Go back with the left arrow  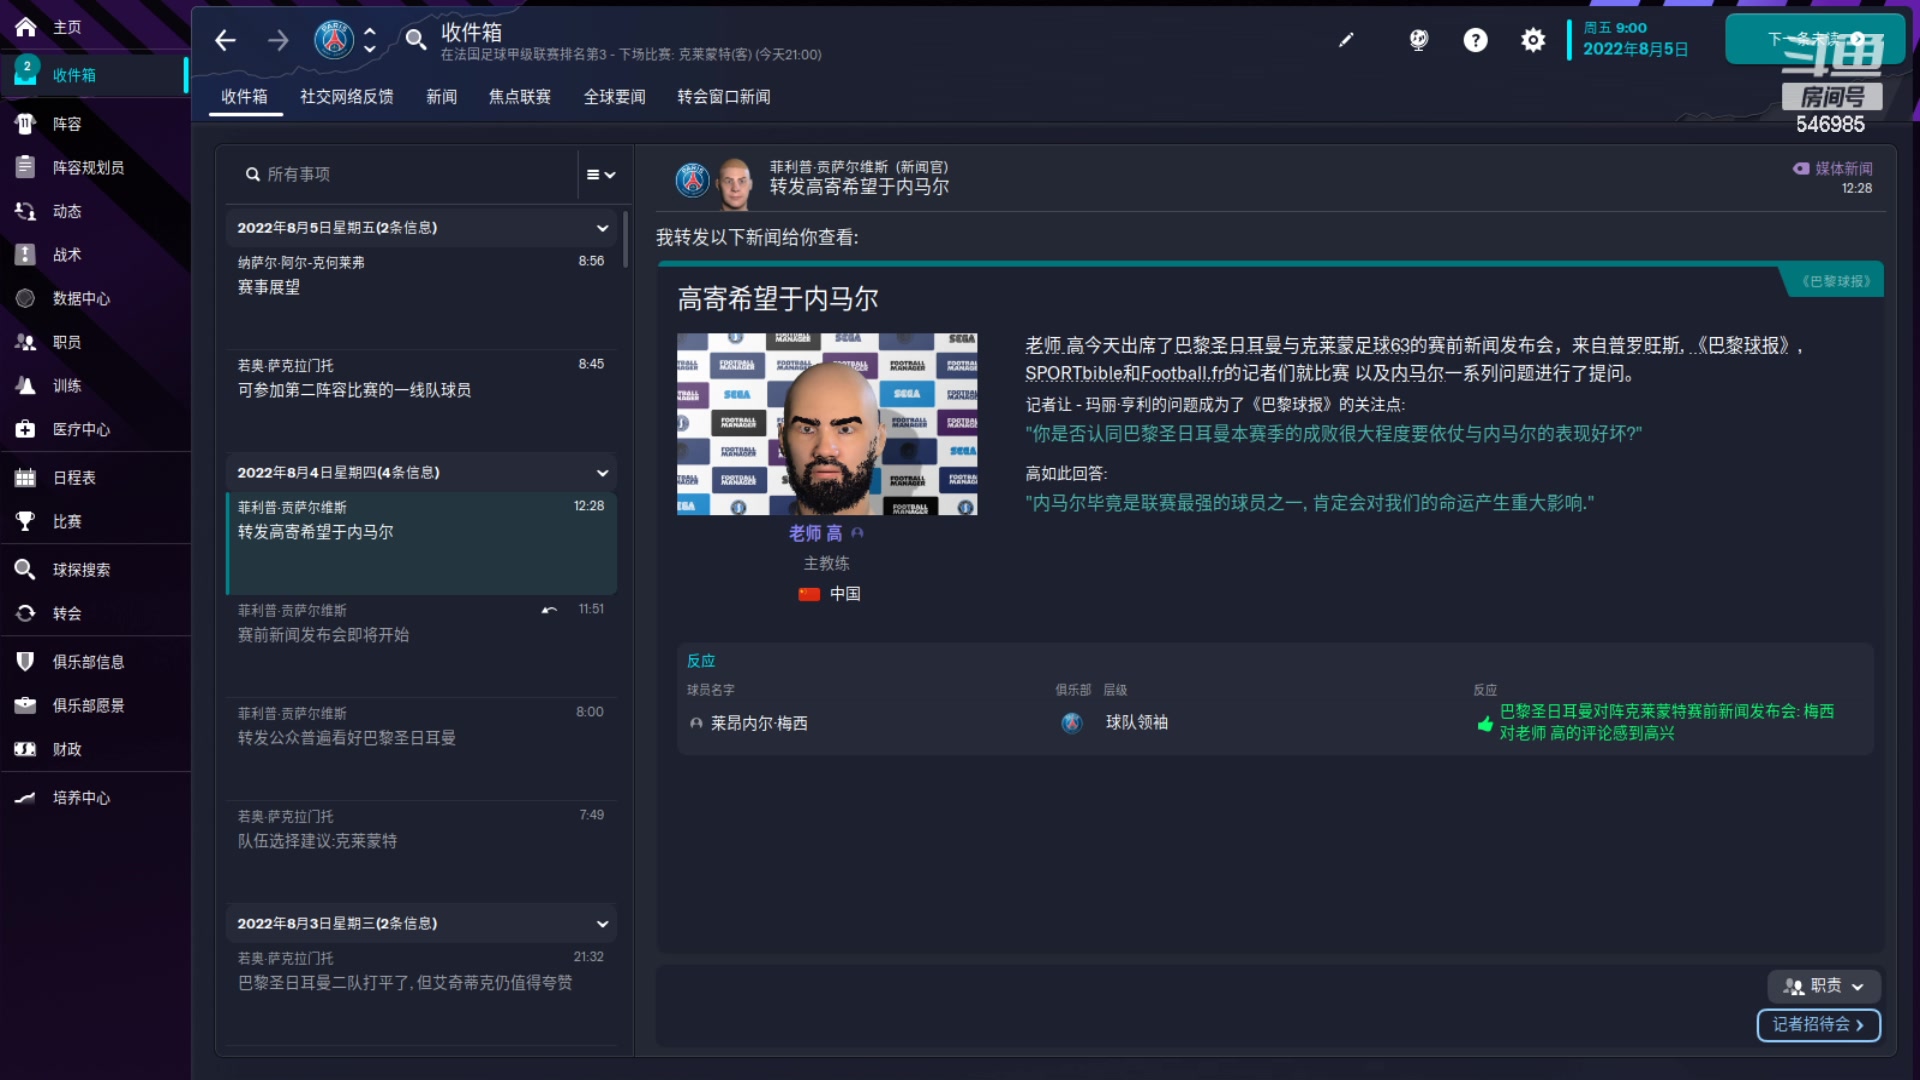point(226,40)
